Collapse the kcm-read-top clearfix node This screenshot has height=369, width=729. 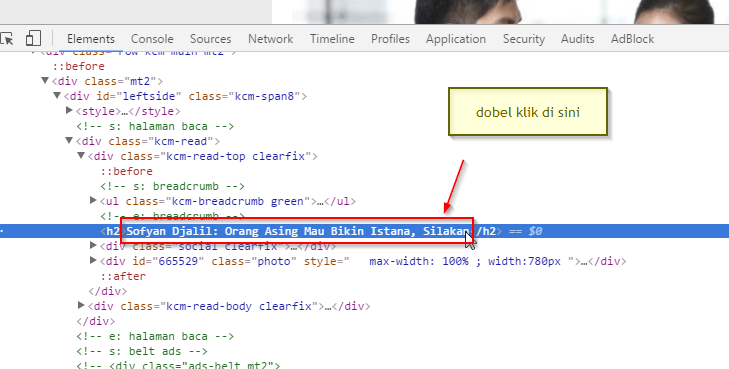tap(81, 155)
